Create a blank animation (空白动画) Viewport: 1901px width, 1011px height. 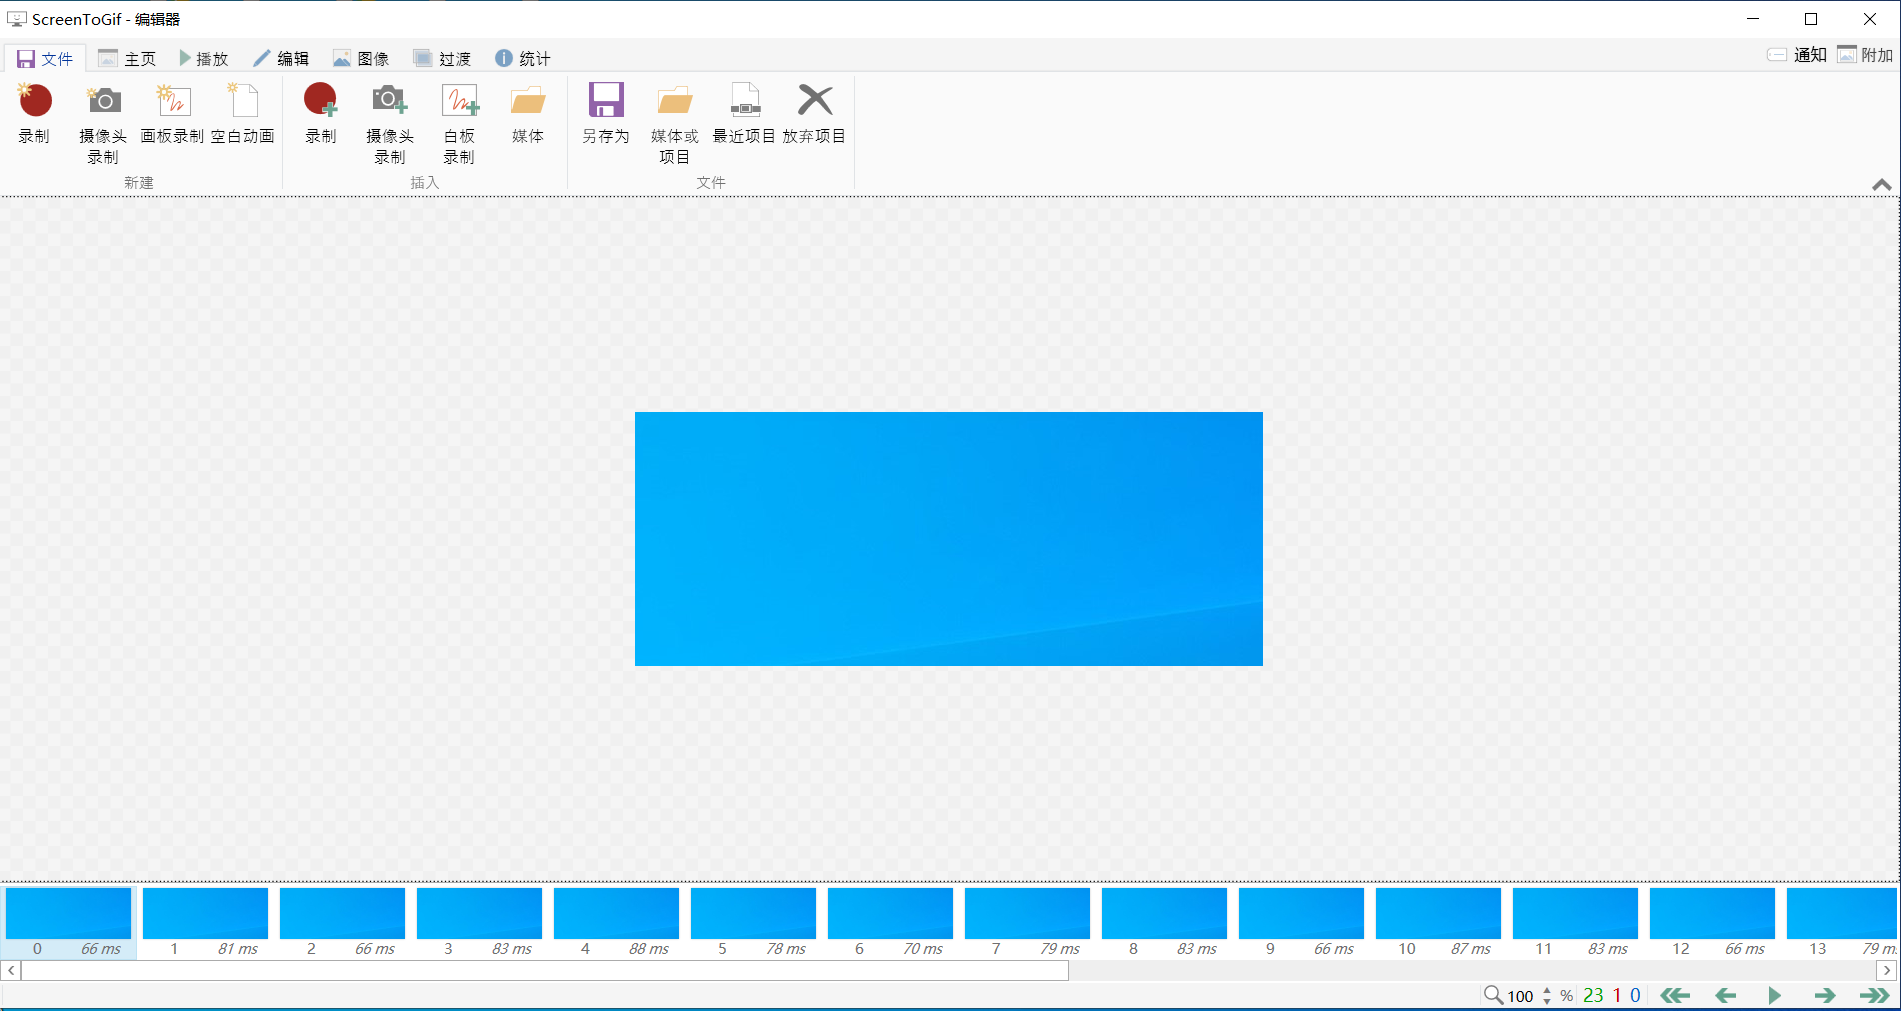coord(243,114)
